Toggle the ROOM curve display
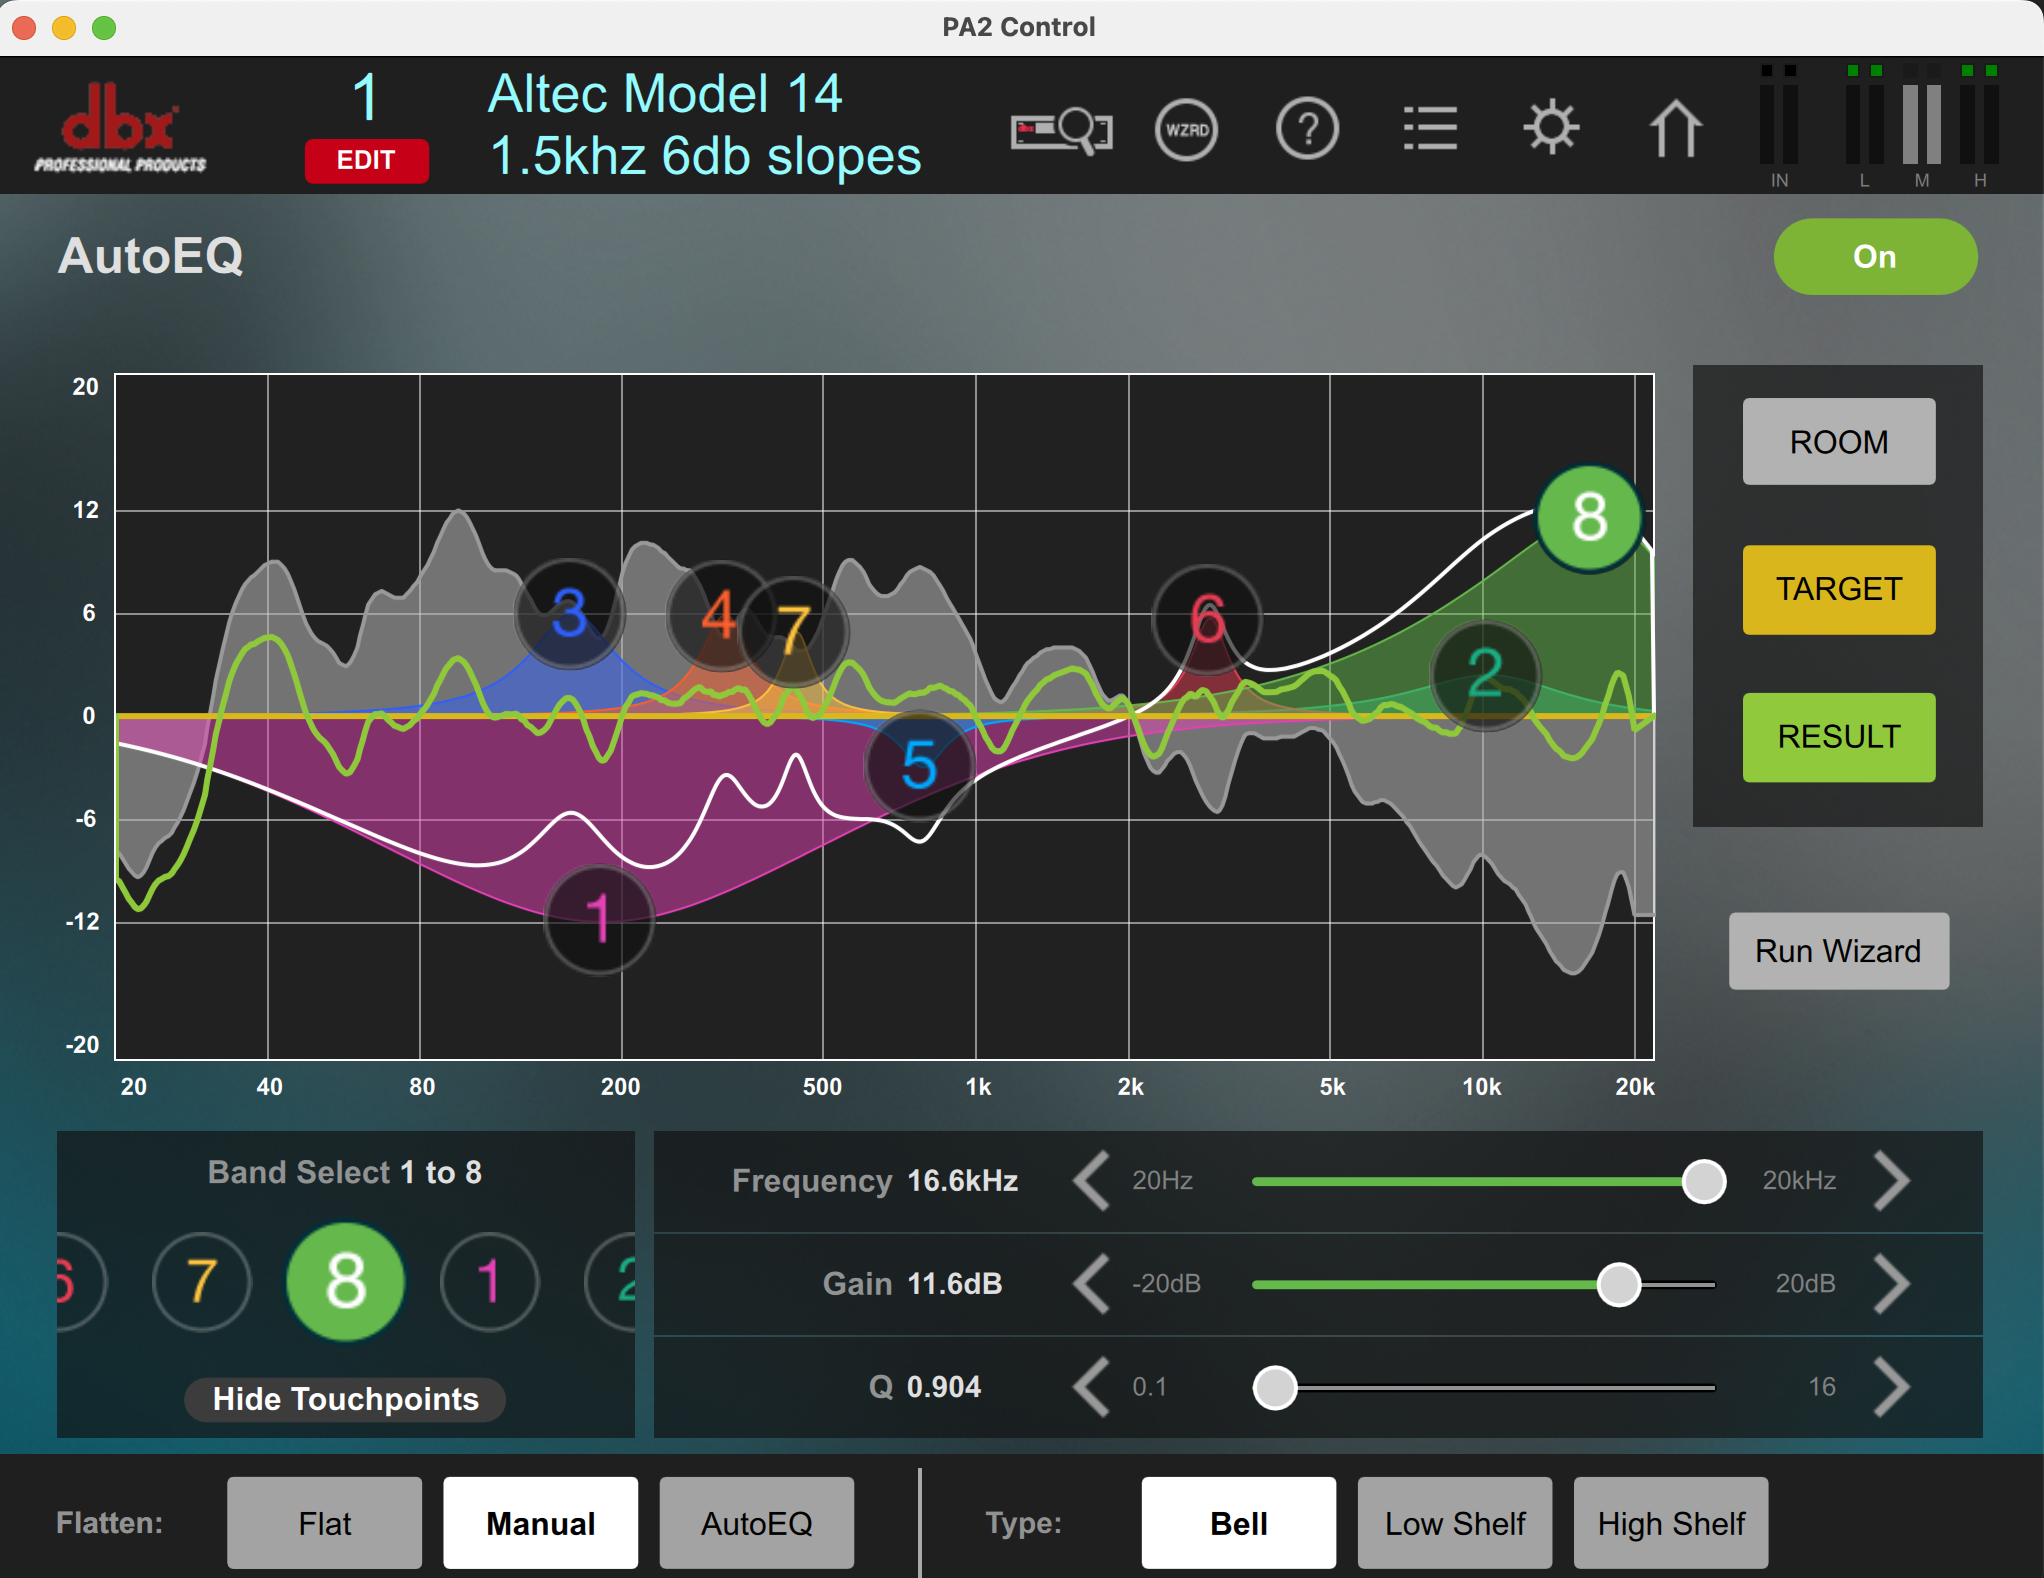The height and width of the screenshot is (1578, 2044). coord(1839,442)
